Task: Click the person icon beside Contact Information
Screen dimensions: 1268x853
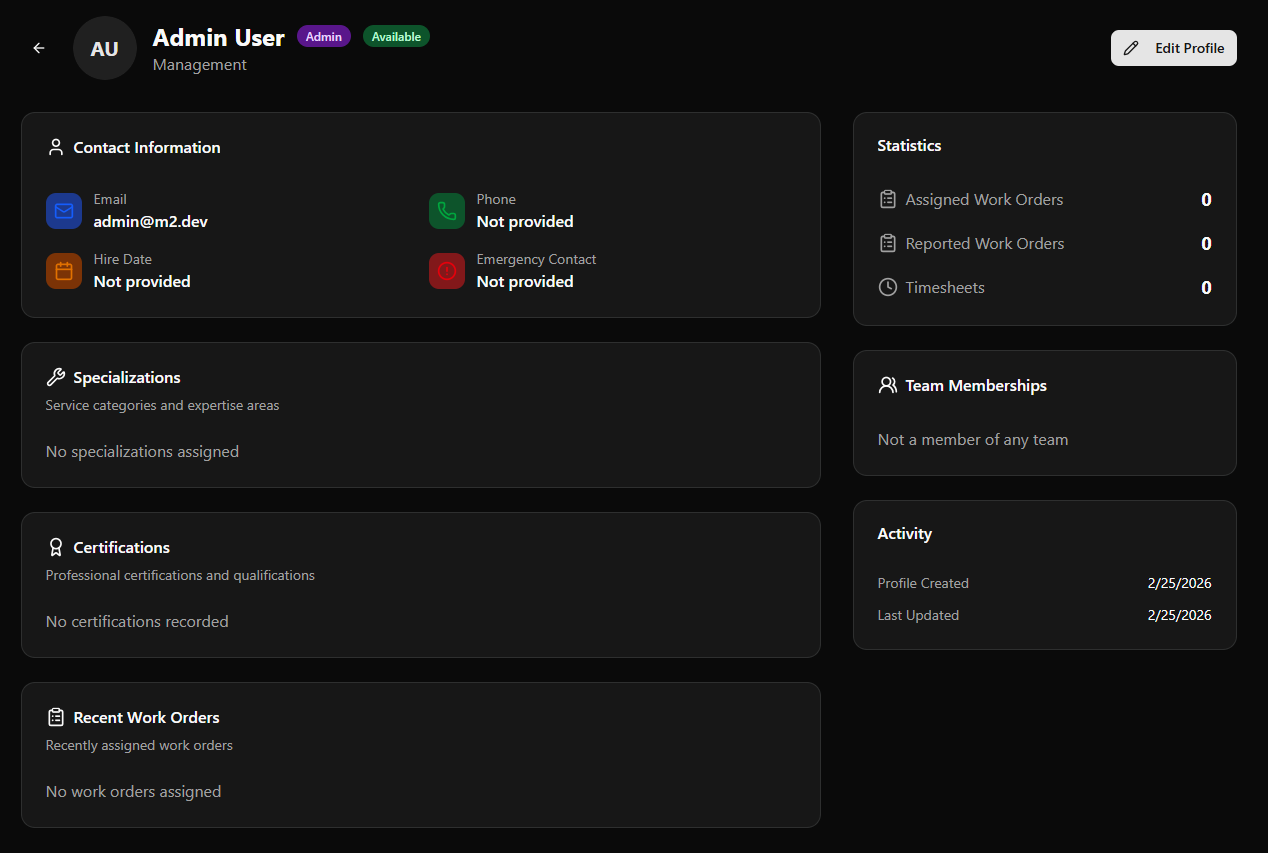Action: 56,147
